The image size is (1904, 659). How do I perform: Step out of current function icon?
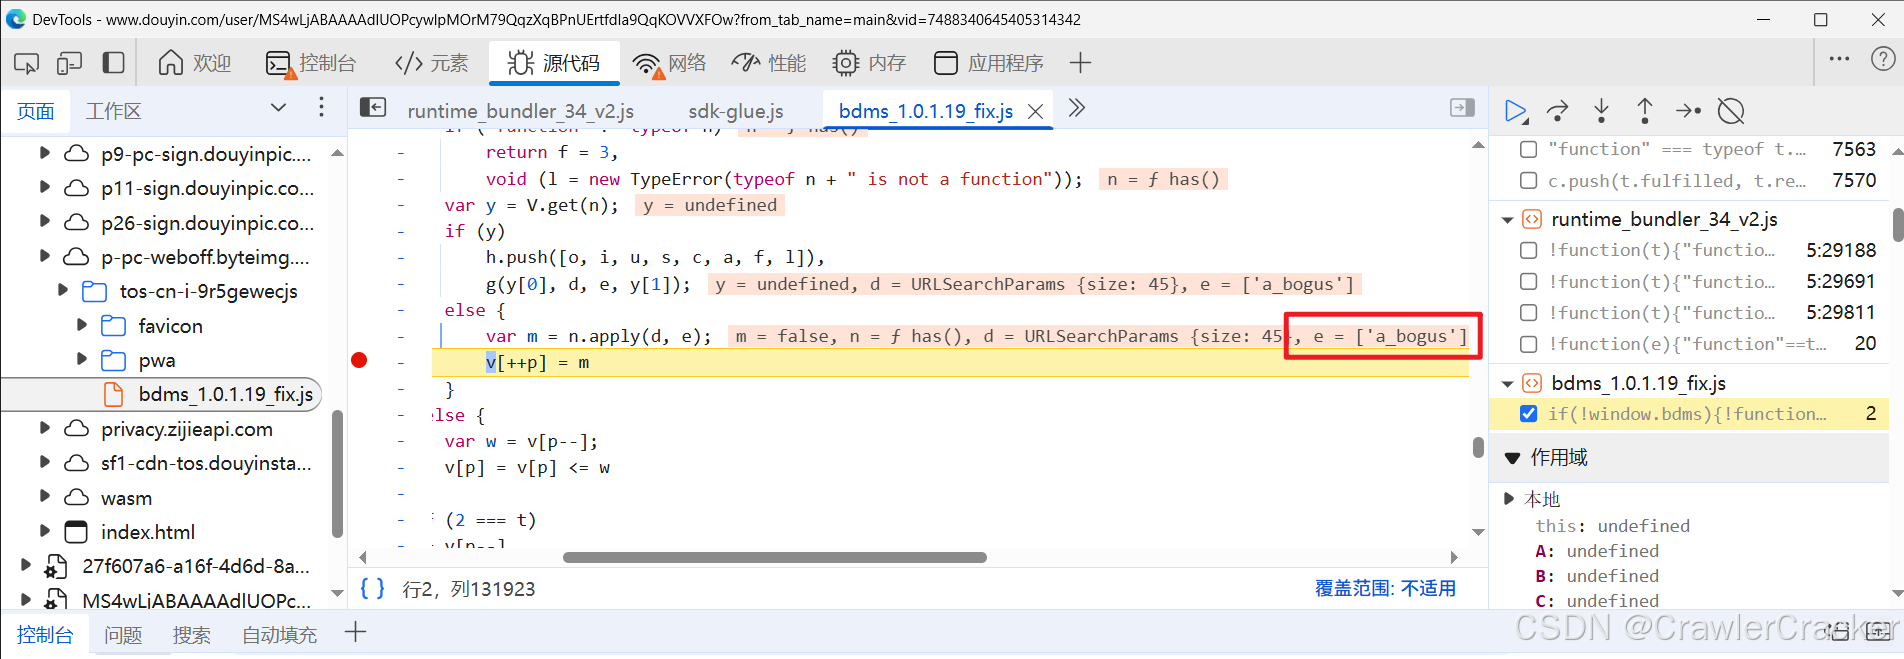click(1644, 111)
